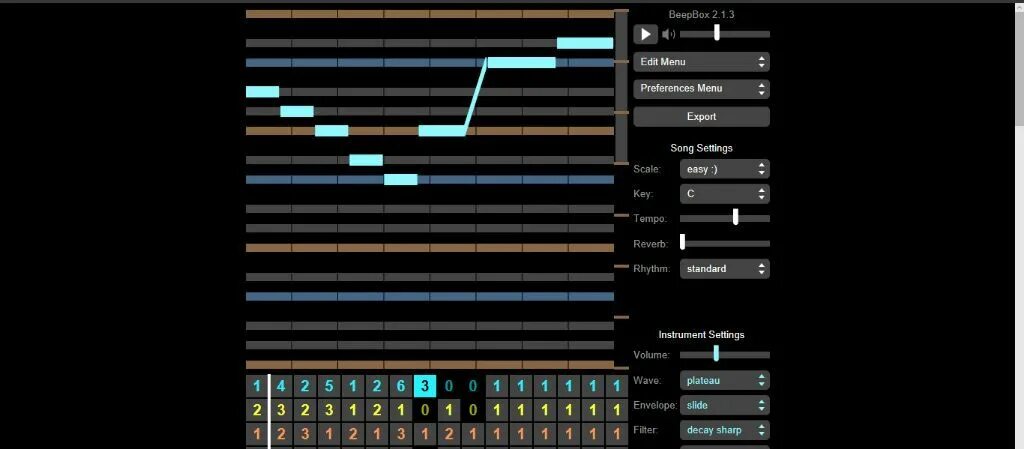Click the Export button
1024x449 pixels.
(701, 117)
